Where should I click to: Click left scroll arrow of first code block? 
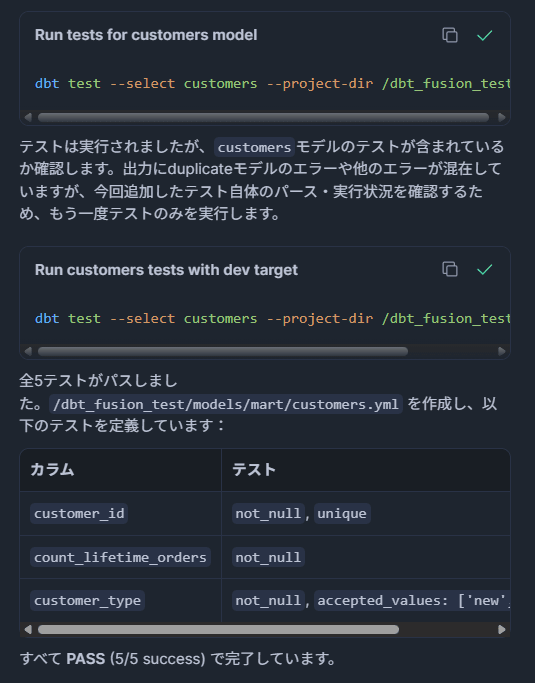[28, 117]
